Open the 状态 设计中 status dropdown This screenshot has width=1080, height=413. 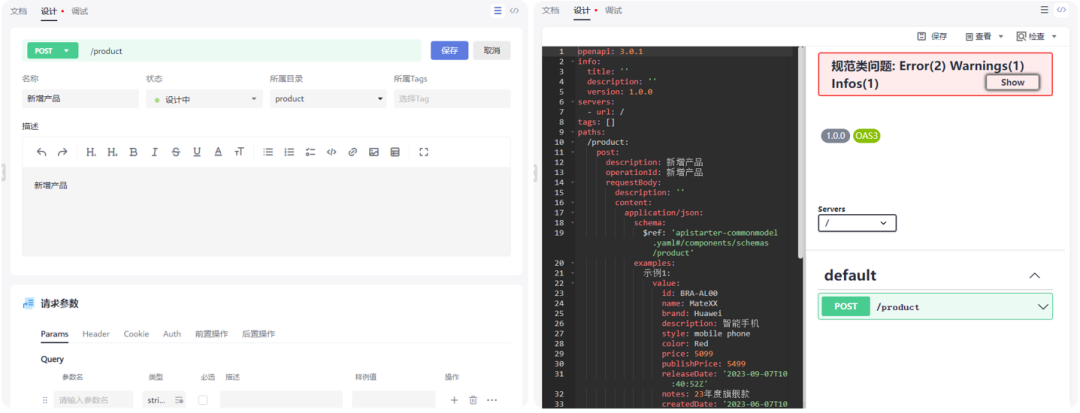204,99
